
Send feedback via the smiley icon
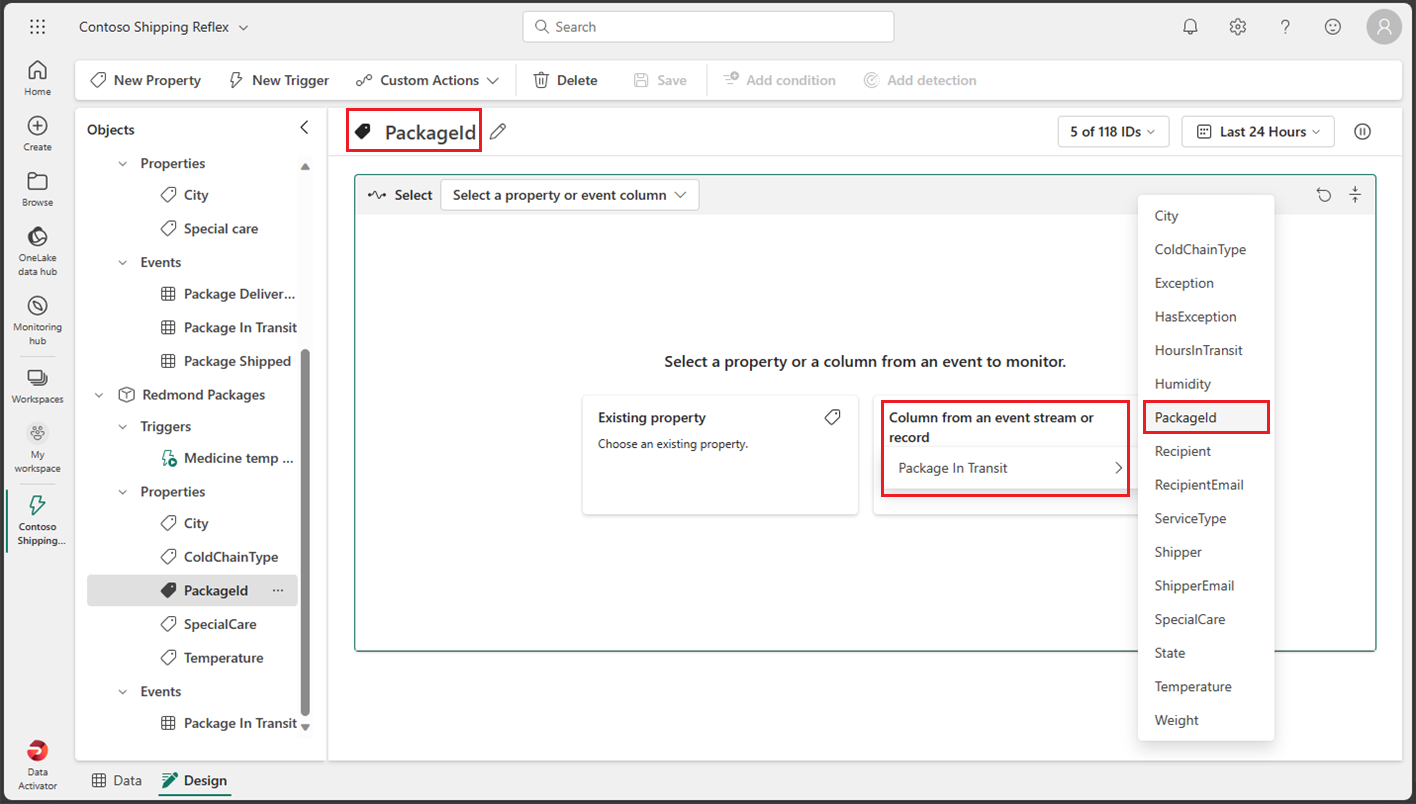click(x=1333, y=27)
